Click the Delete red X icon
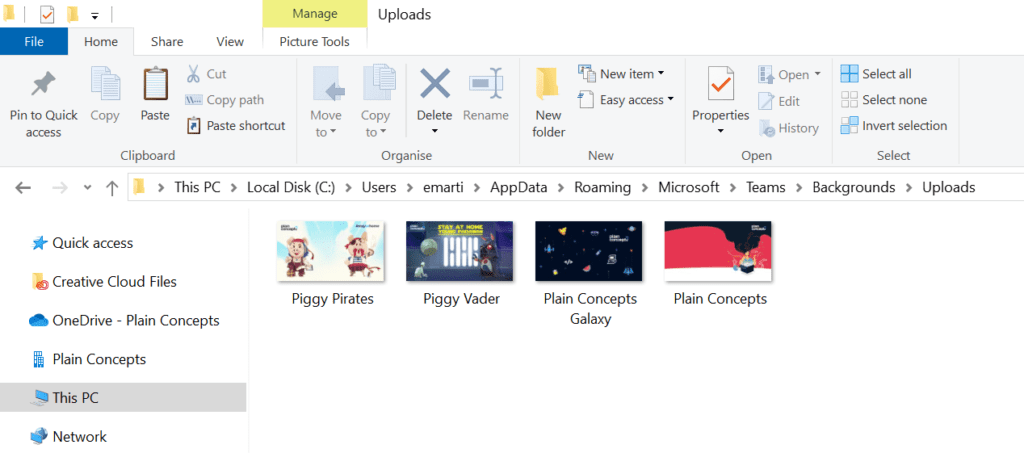1024x453 pixels. 434,85
